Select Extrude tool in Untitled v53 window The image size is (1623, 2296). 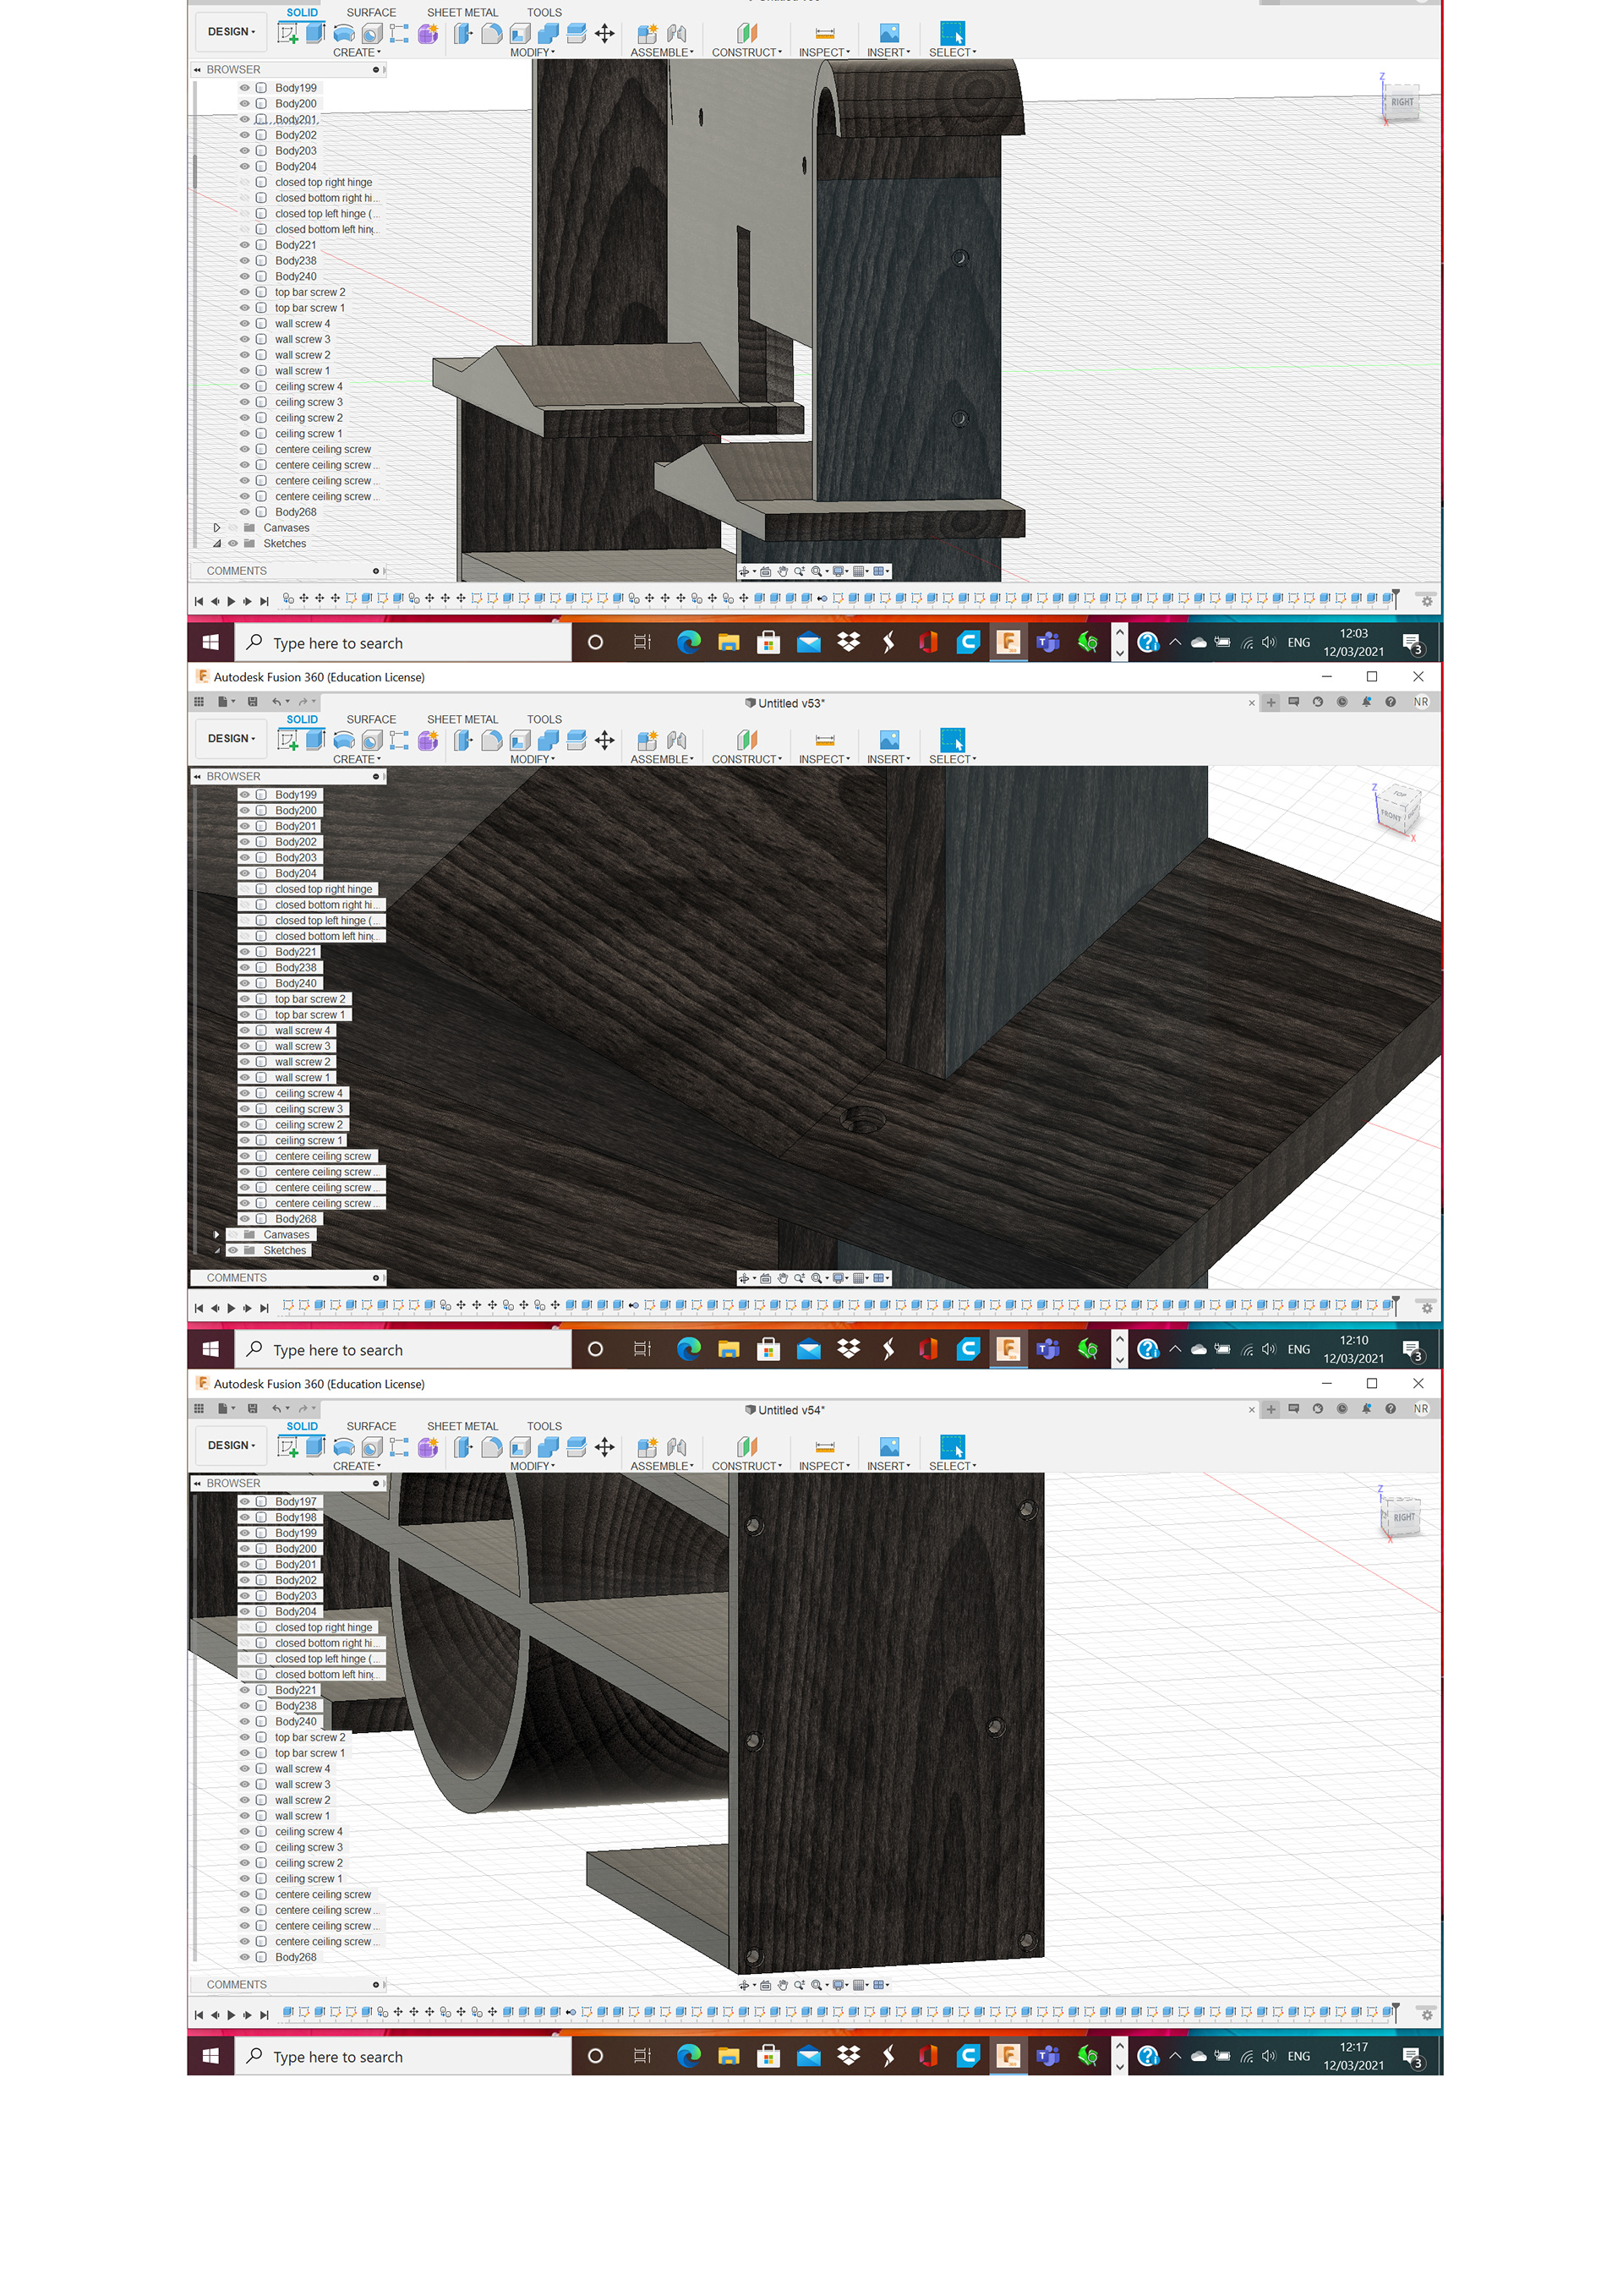click(x=315, y=740)
